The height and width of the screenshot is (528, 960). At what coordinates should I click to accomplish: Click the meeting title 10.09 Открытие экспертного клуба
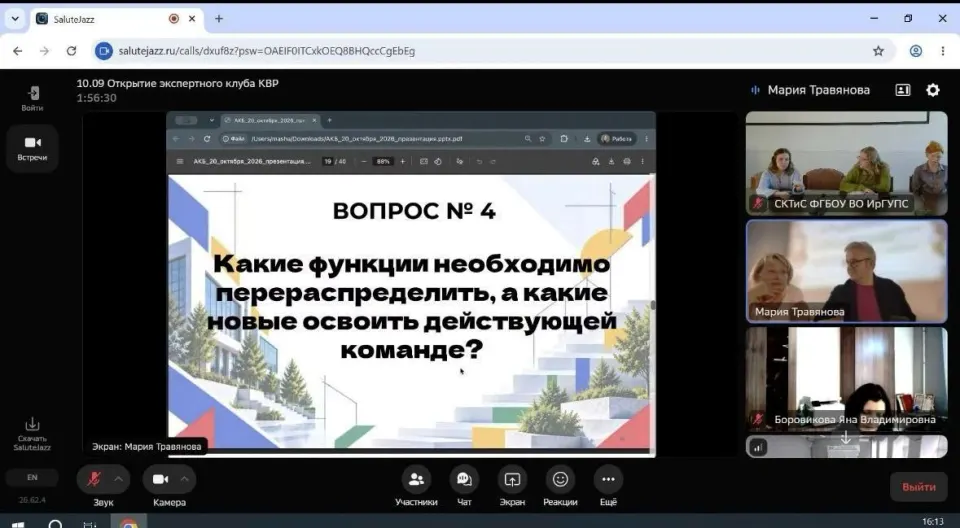point(178,83)
